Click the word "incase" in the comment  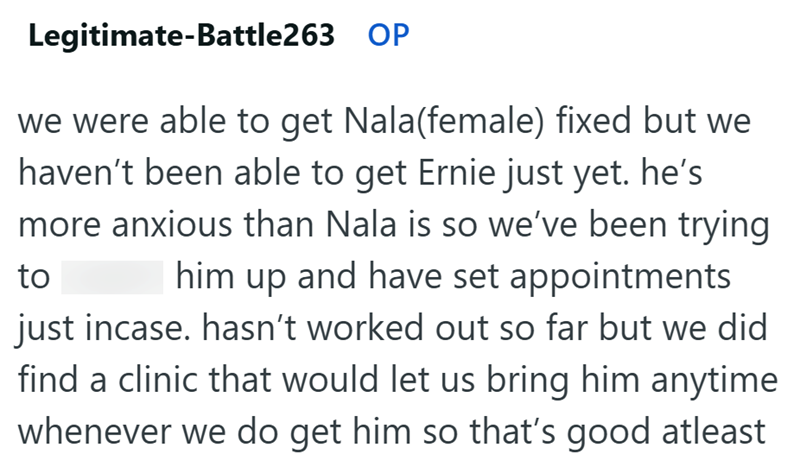pyautogui.click(x=130, y=326)
